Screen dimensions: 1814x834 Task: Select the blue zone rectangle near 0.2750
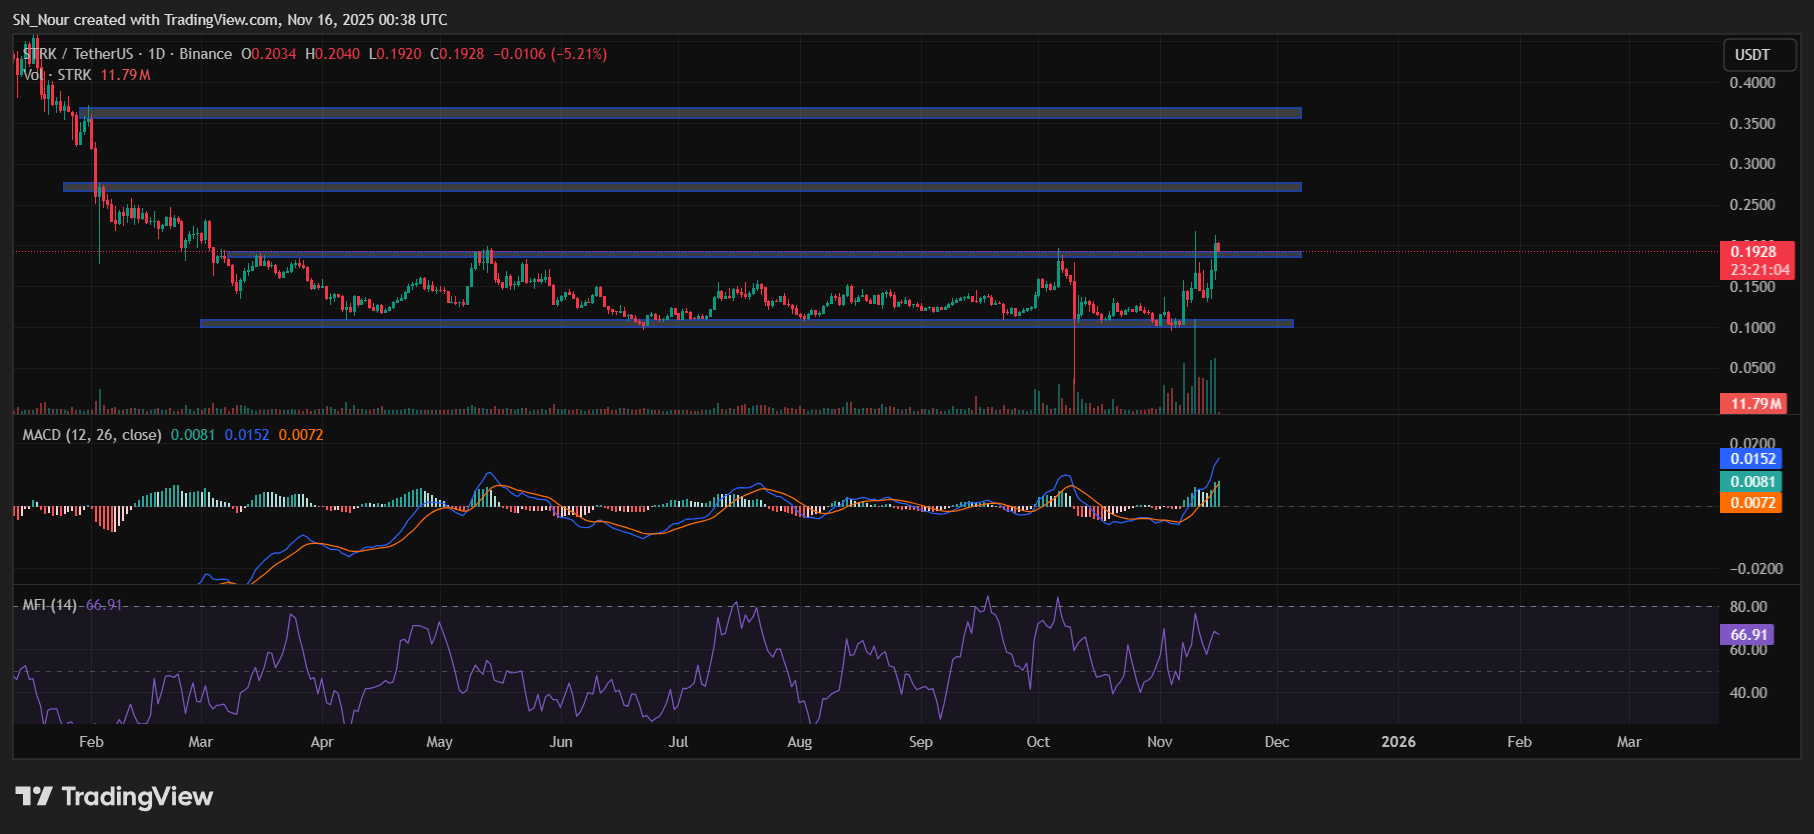click(682, 187)
